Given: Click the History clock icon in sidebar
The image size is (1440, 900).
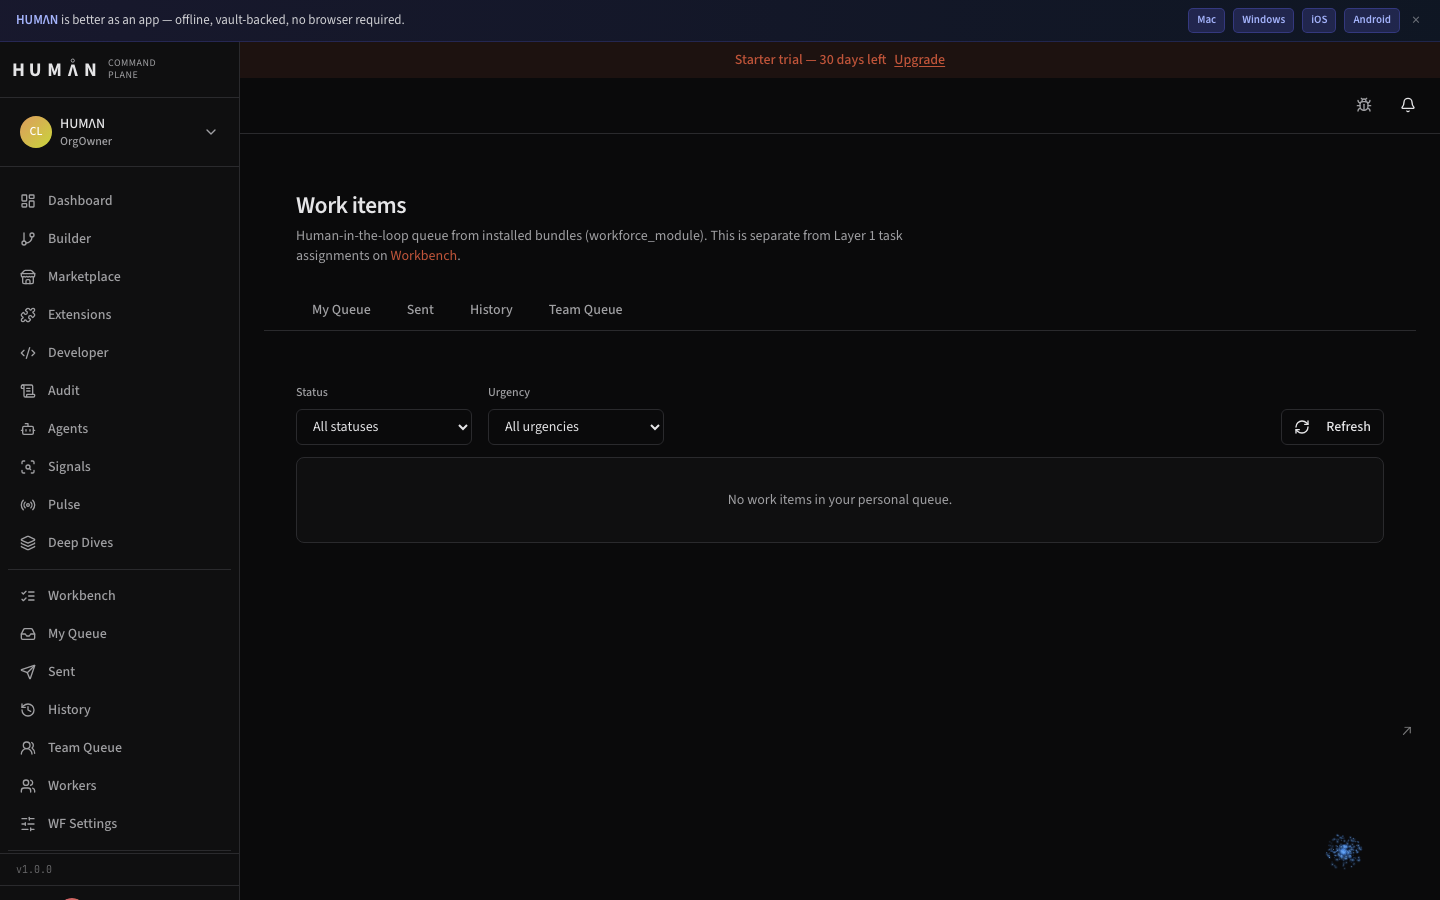Looking at the screenshot, I should 28,710.
